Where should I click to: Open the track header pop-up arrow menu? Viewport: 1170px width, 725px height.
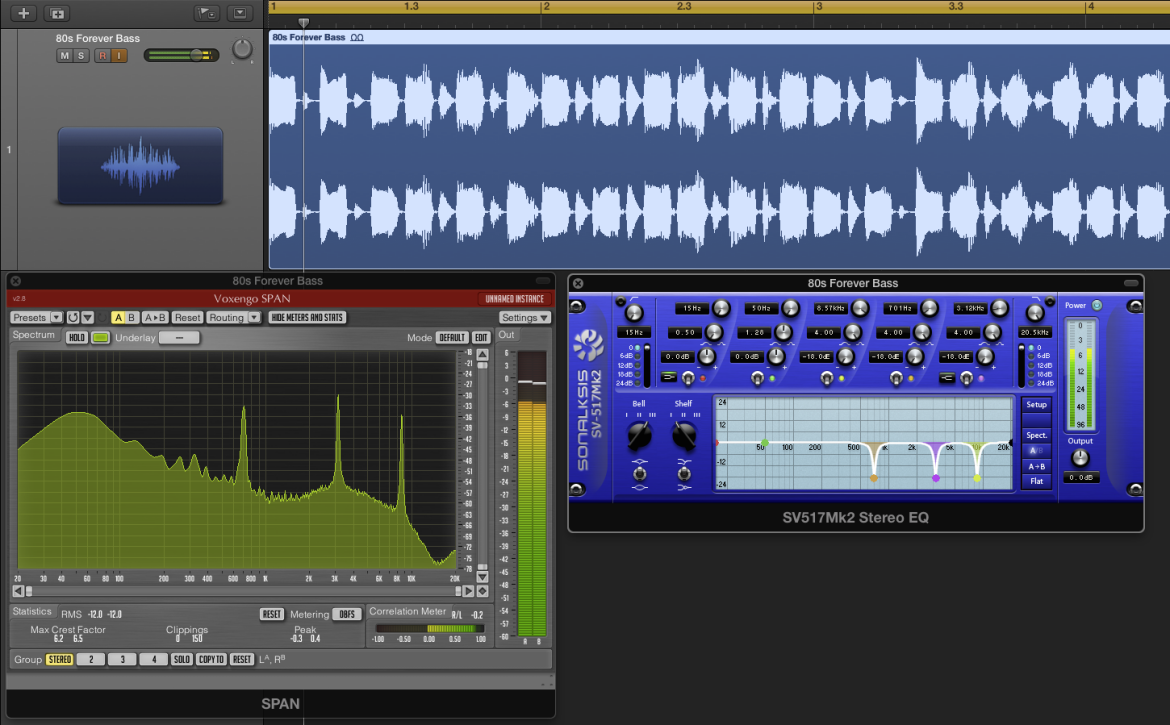pyautogui.click(x=240, y=13)
